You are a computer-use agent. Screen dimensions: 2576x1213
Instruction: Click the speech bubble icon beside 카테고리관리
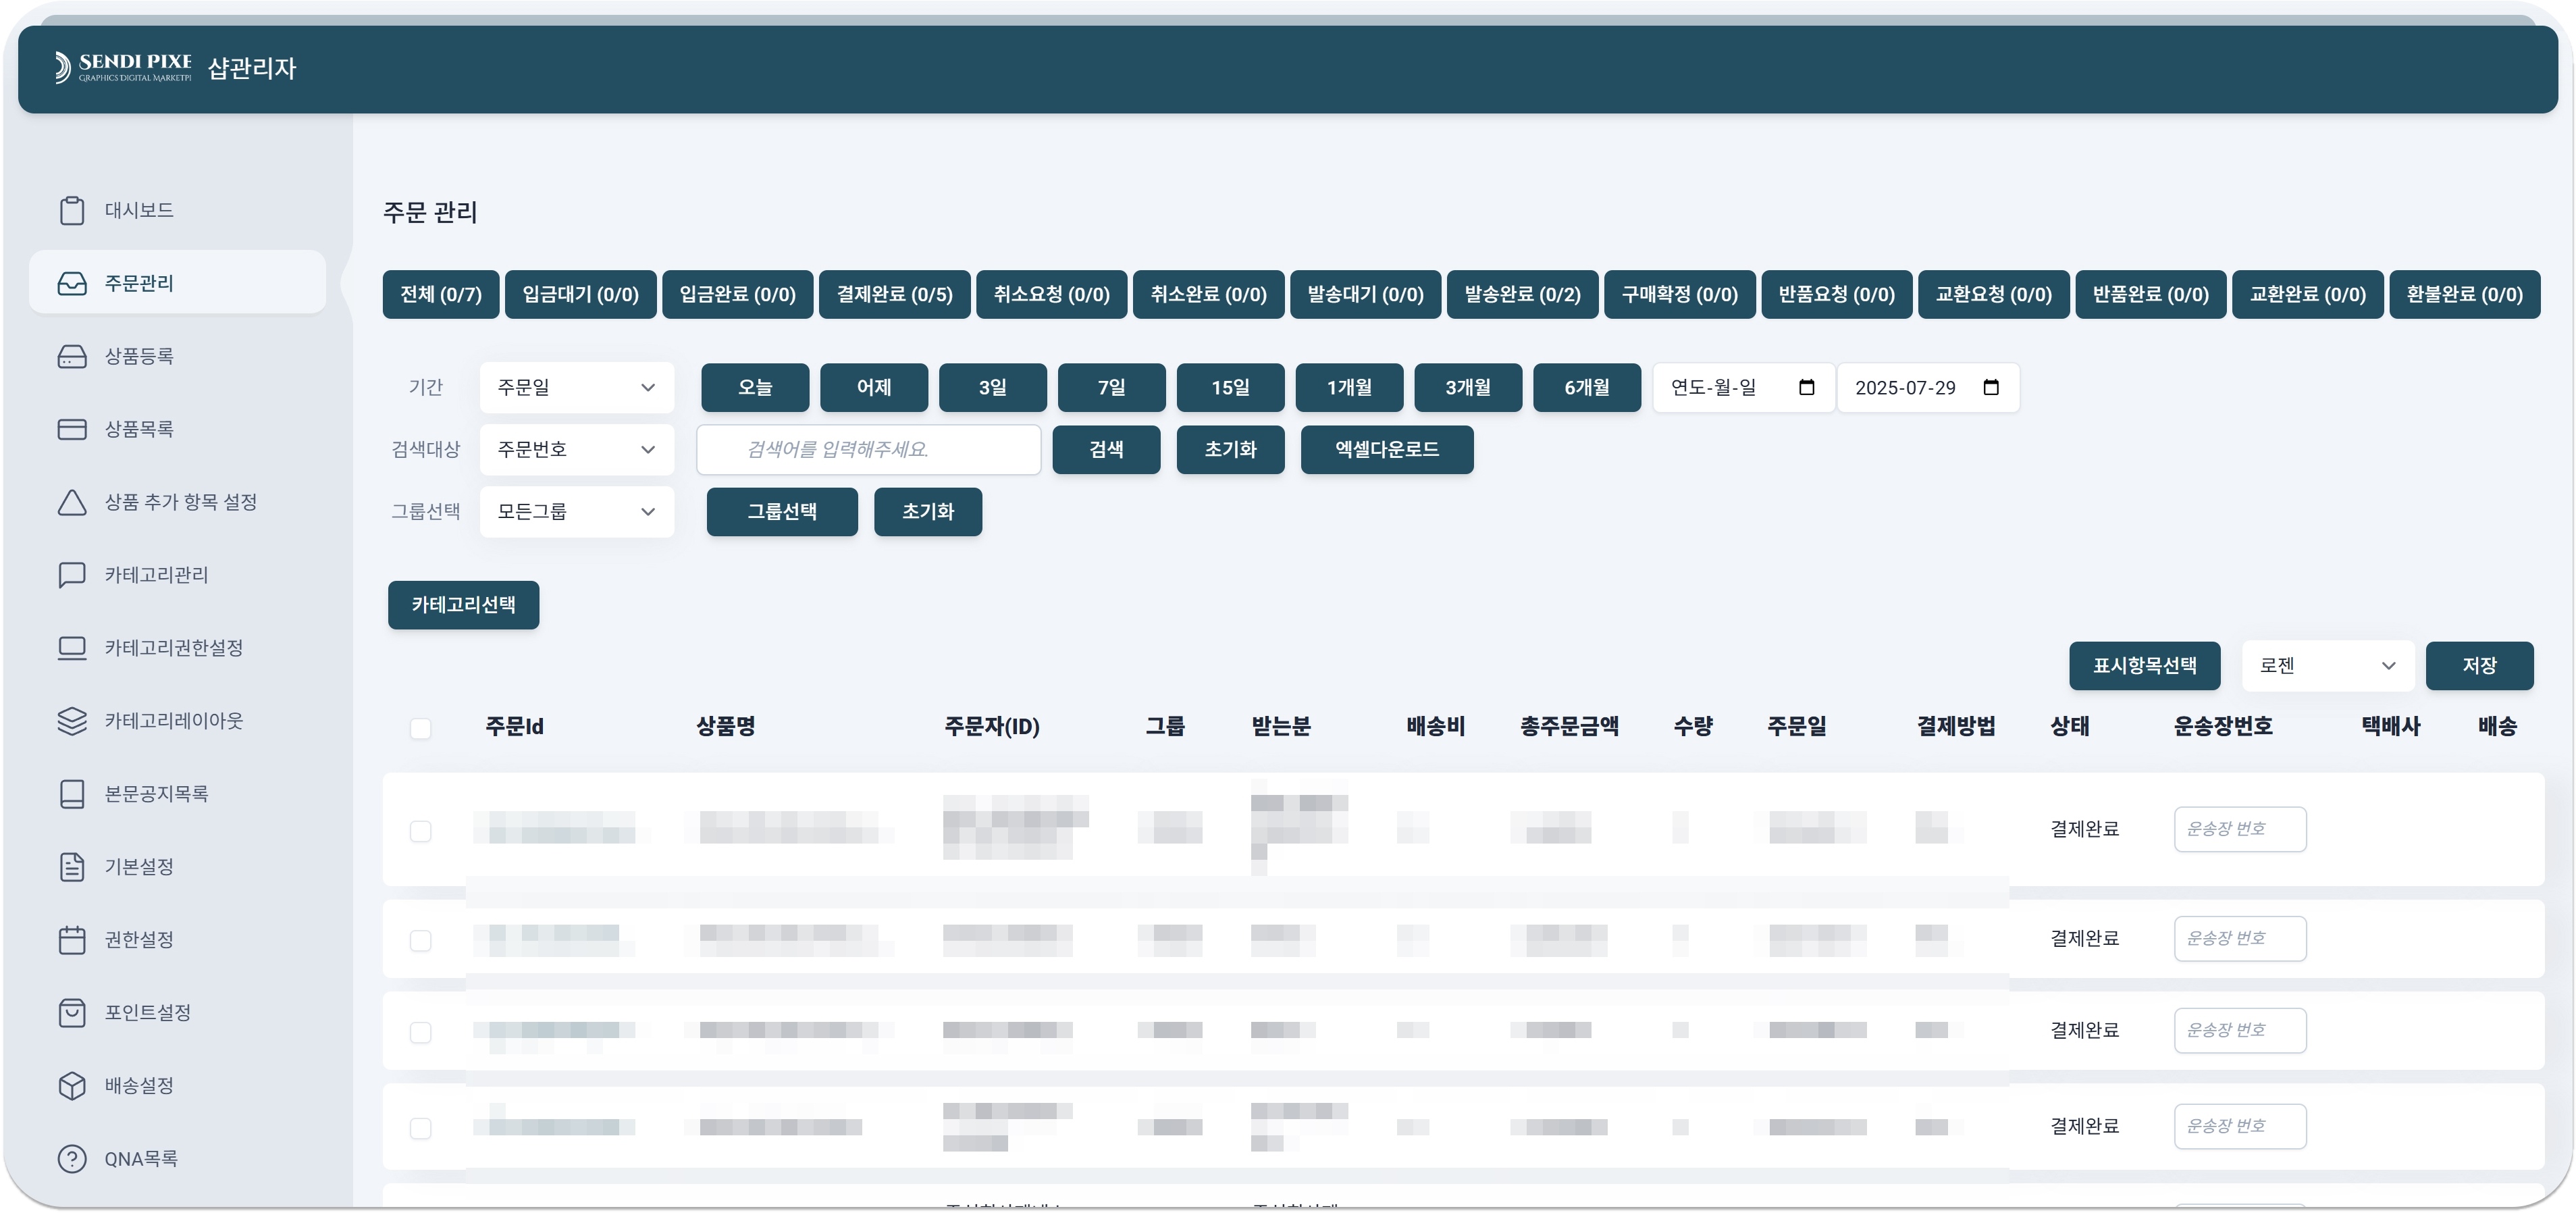tap(72, 575)
